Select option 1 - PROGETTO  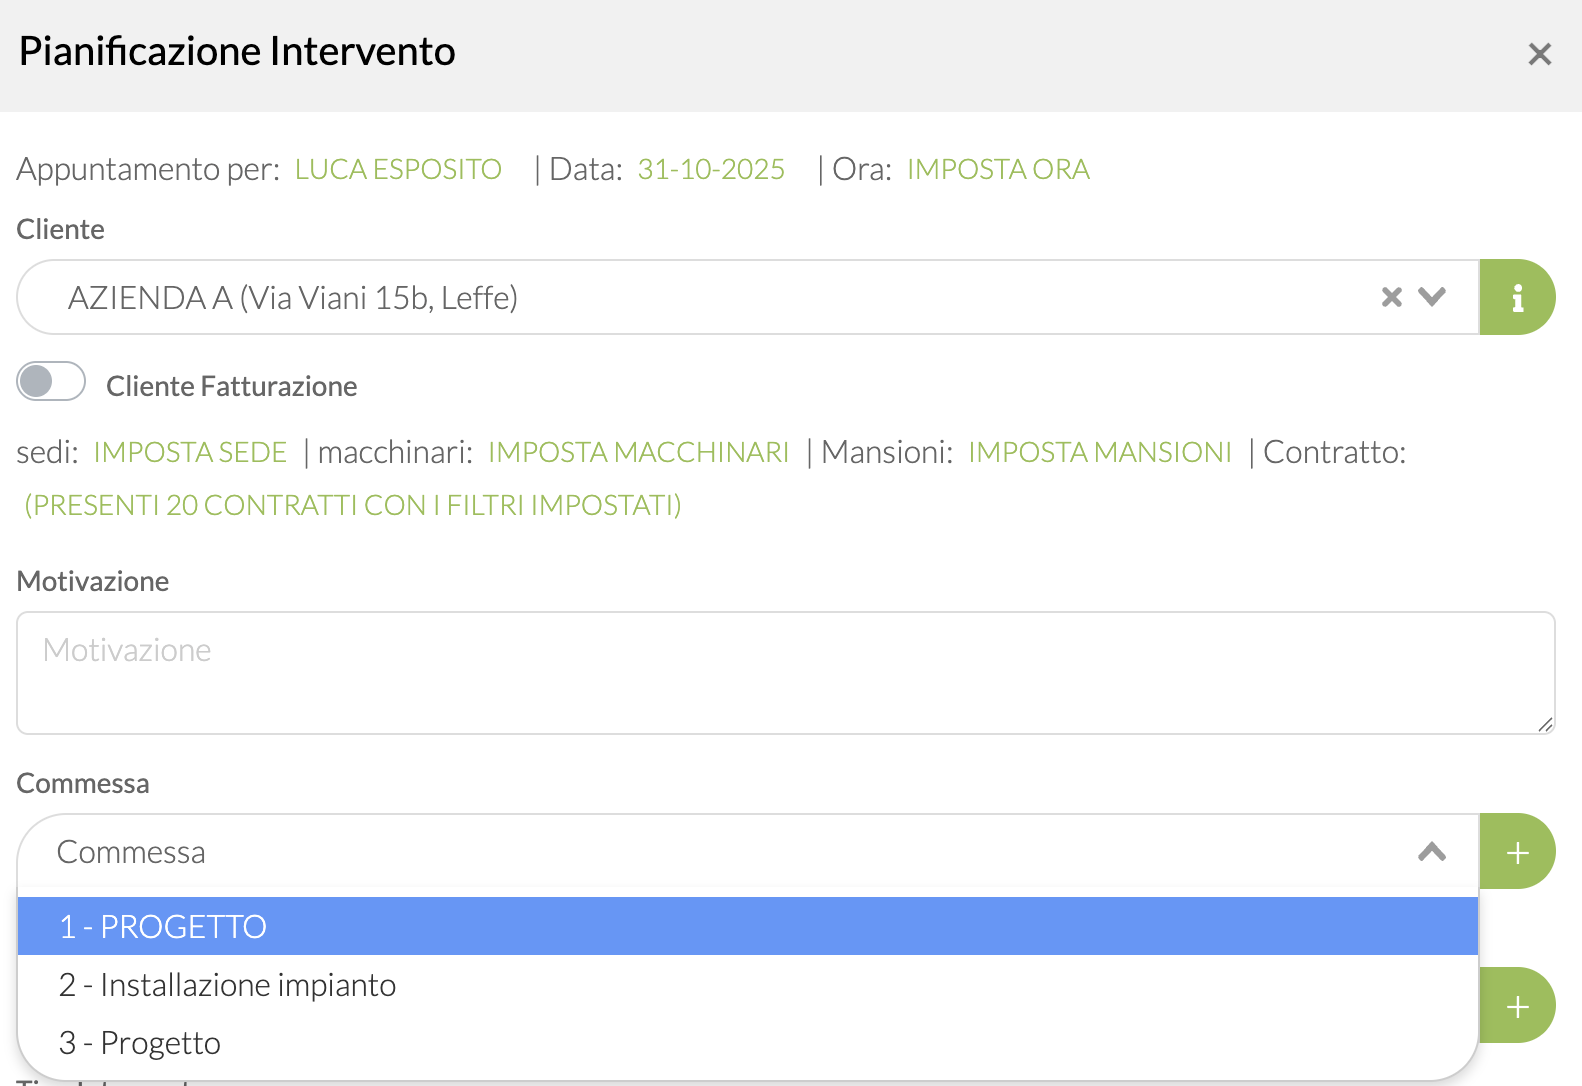162,927
